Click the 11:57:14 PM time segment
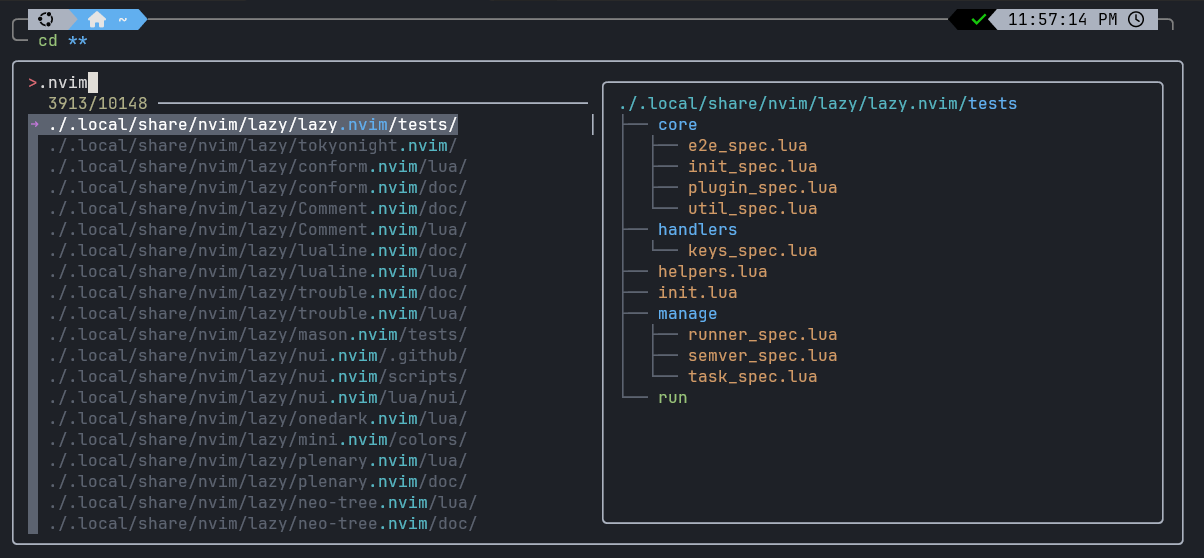The height and width of the screenshot is (558, 1204). click(x=1061, y=19)
